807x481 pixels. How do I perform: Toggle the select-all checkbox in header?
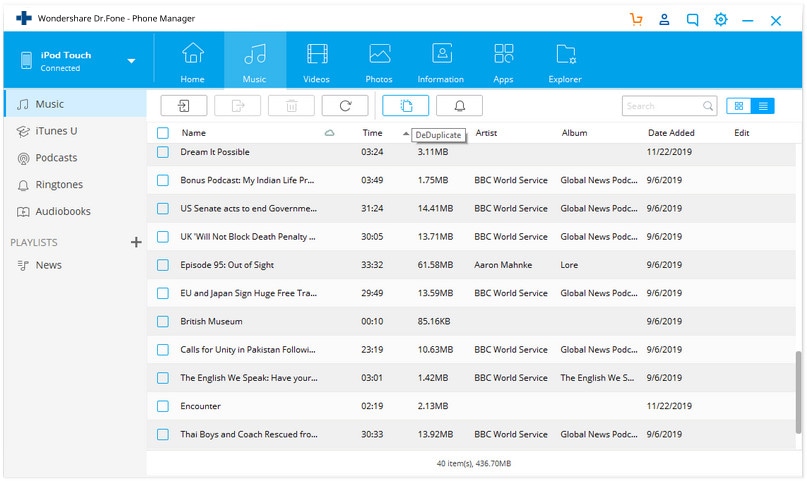tap(163, 133)
